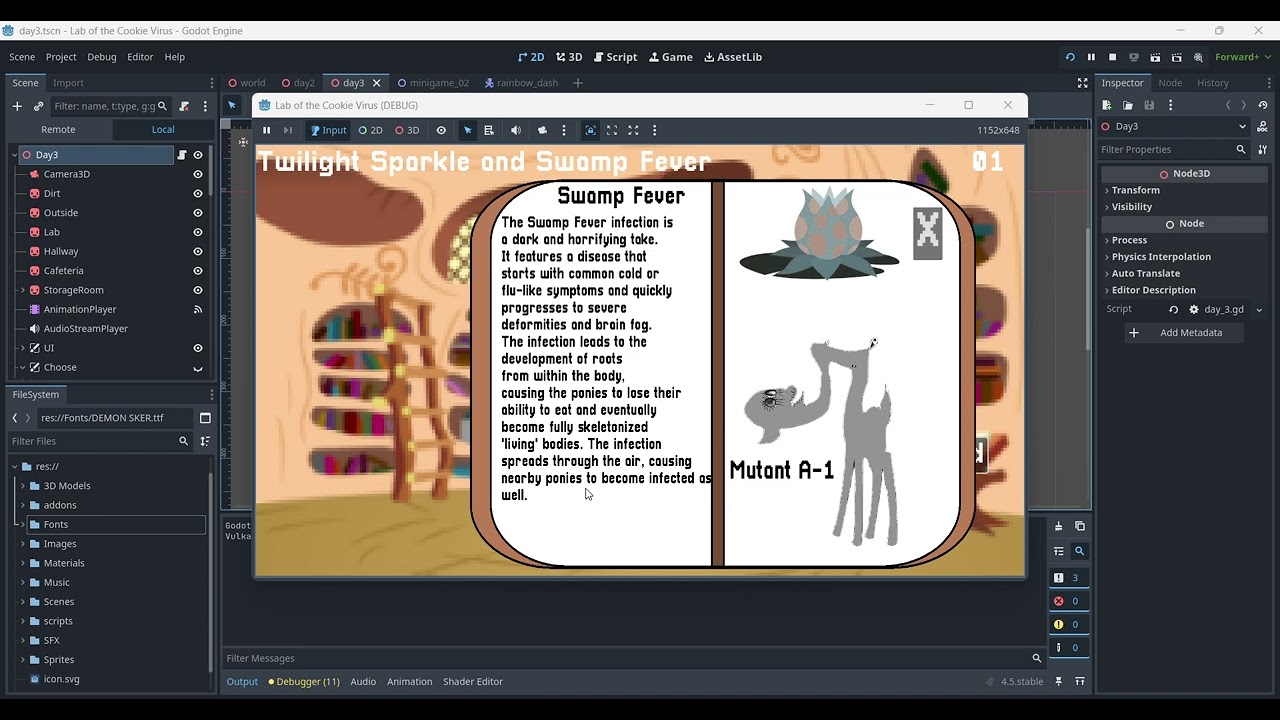Switch to Remote scene tree
Viewport: 1280px width, 720px height.
click(58, 129)
